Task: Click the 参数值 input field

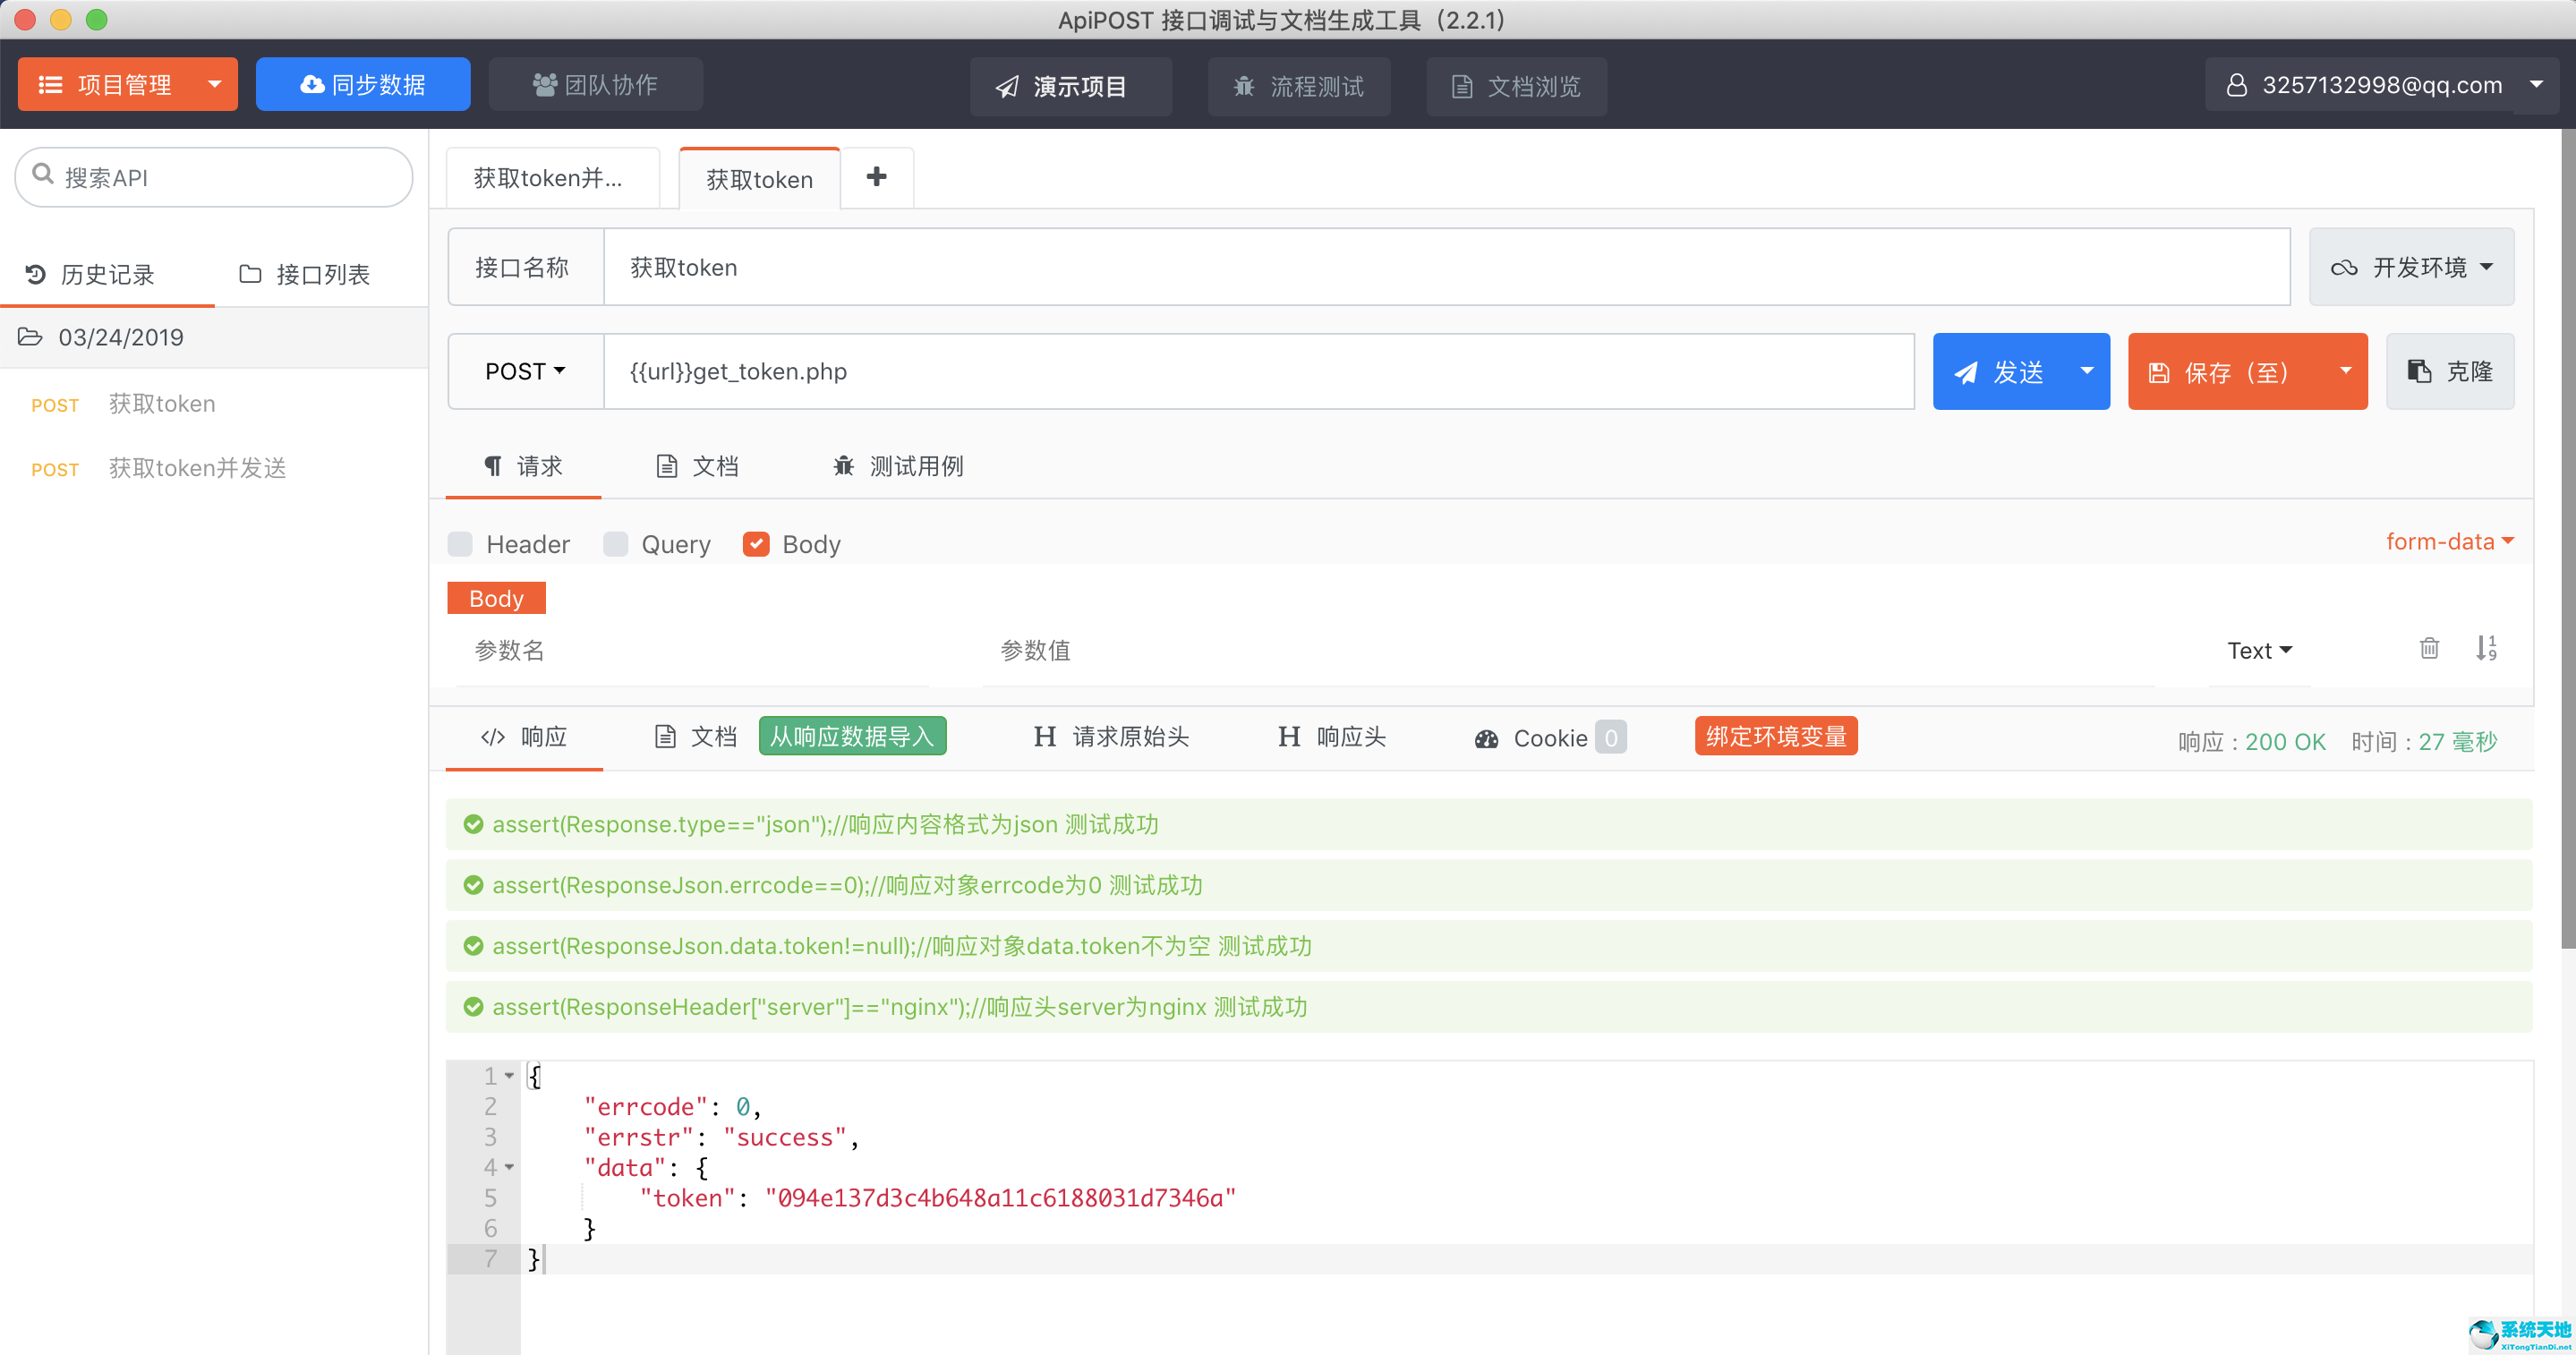Action: click(1568, 651)
